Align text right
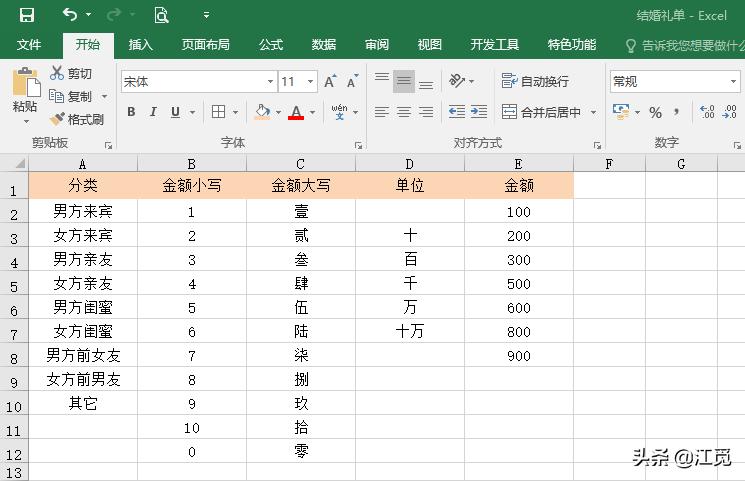This screenshot has height=481, width=745. (426, 112)
